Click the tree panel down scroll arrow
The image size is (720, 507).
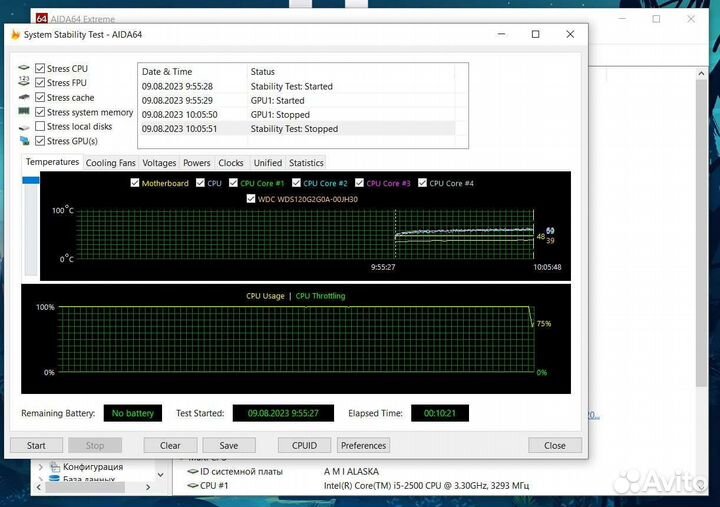(161, 474)
